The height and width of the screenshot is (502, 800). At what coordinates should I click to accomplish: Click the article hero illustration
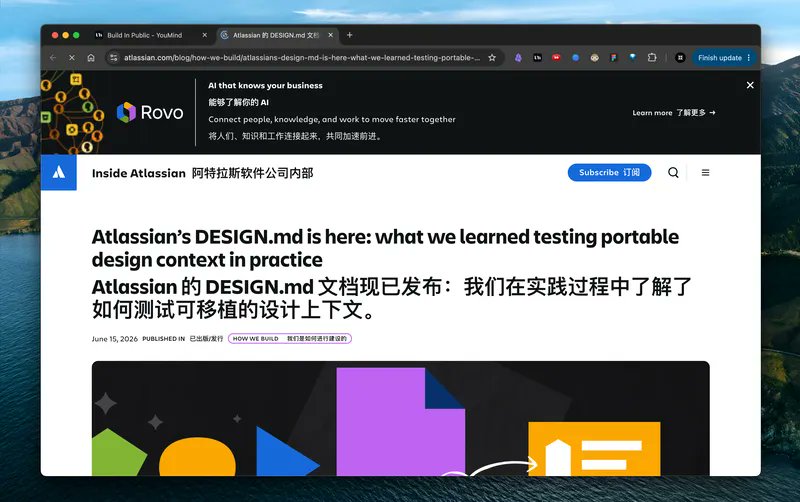(401, 418)
